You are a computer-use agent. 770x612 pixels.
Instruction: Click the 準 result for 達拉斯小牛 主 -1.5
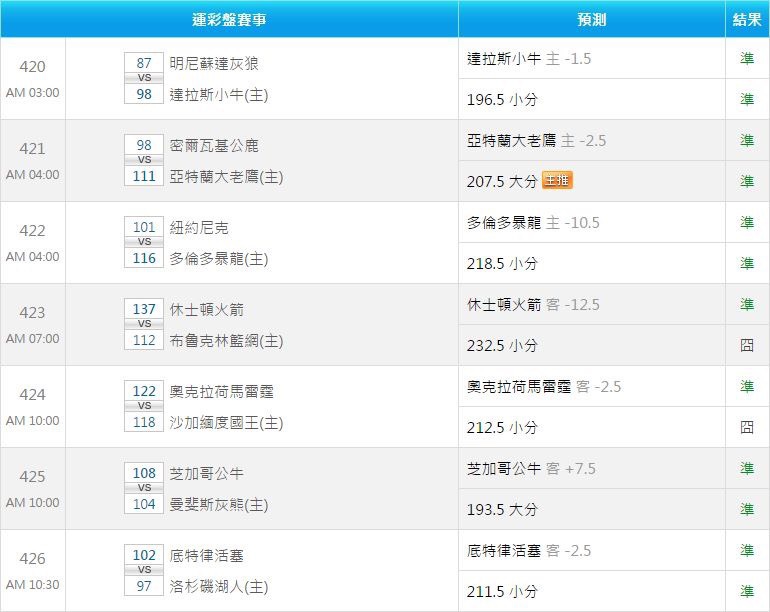[x=747, y=59]
